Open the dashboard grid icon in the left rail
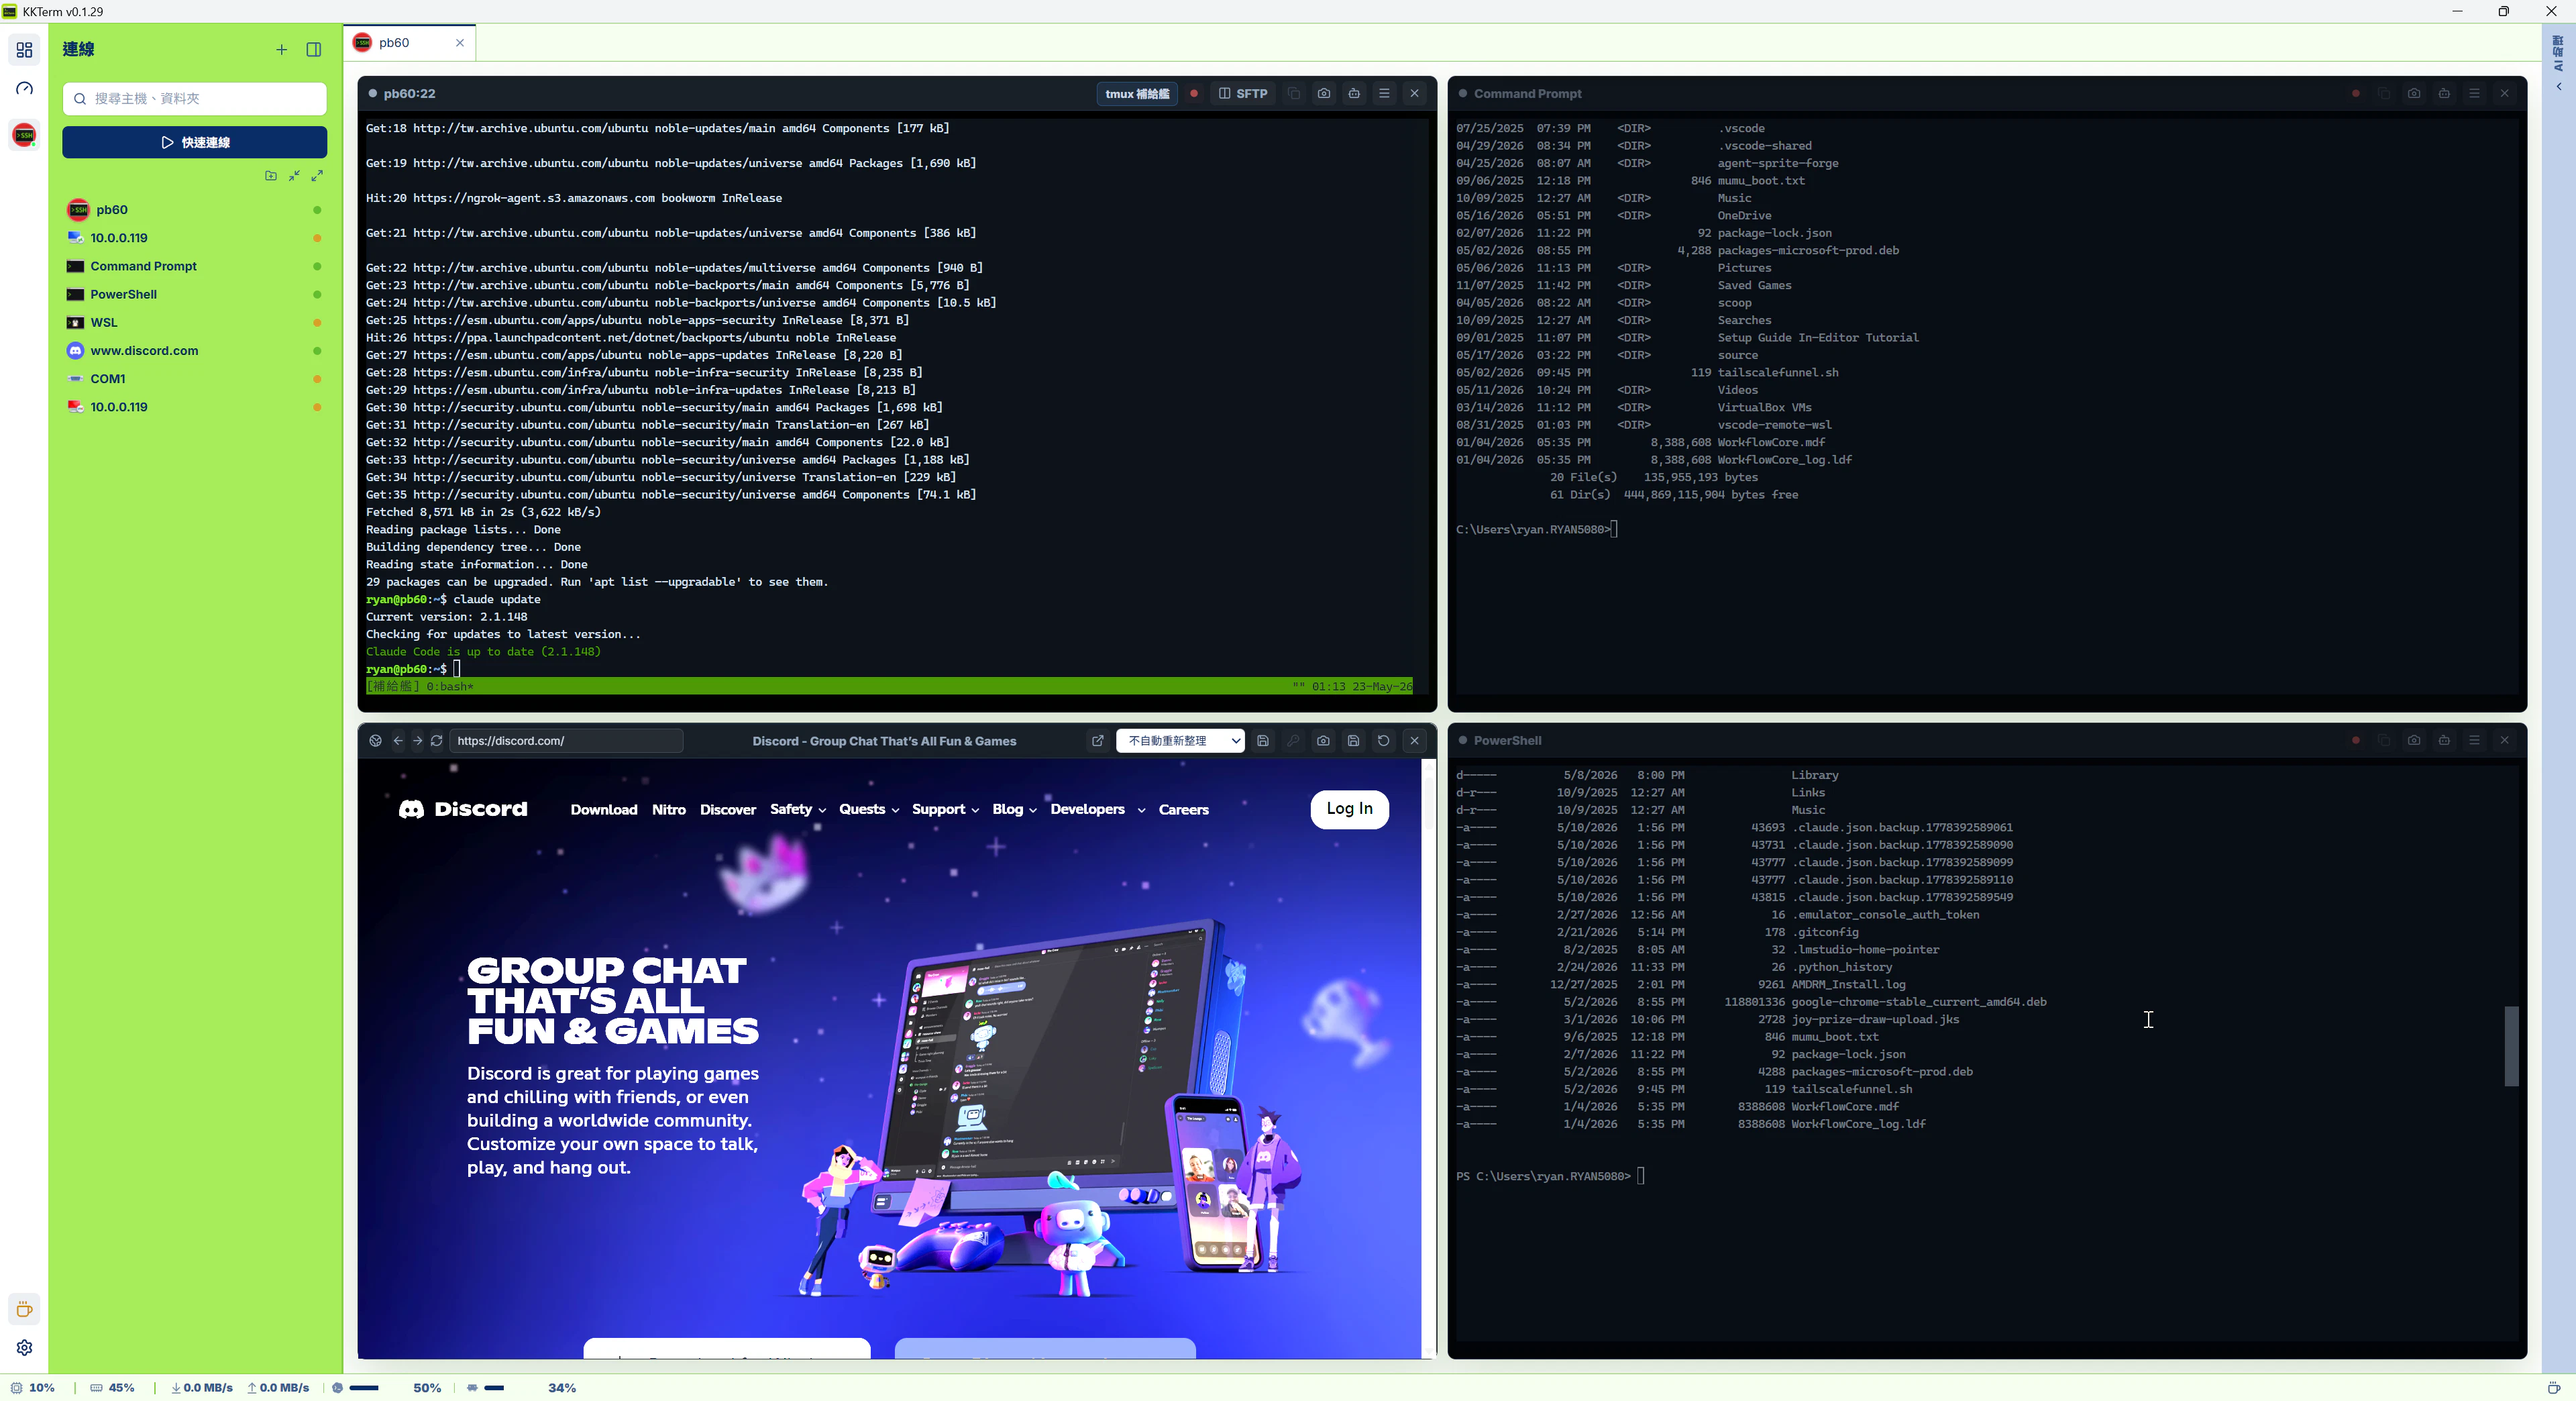The height and width of the screenshot is (1401, 2576). pyautogui.click(x=24, y=49)
